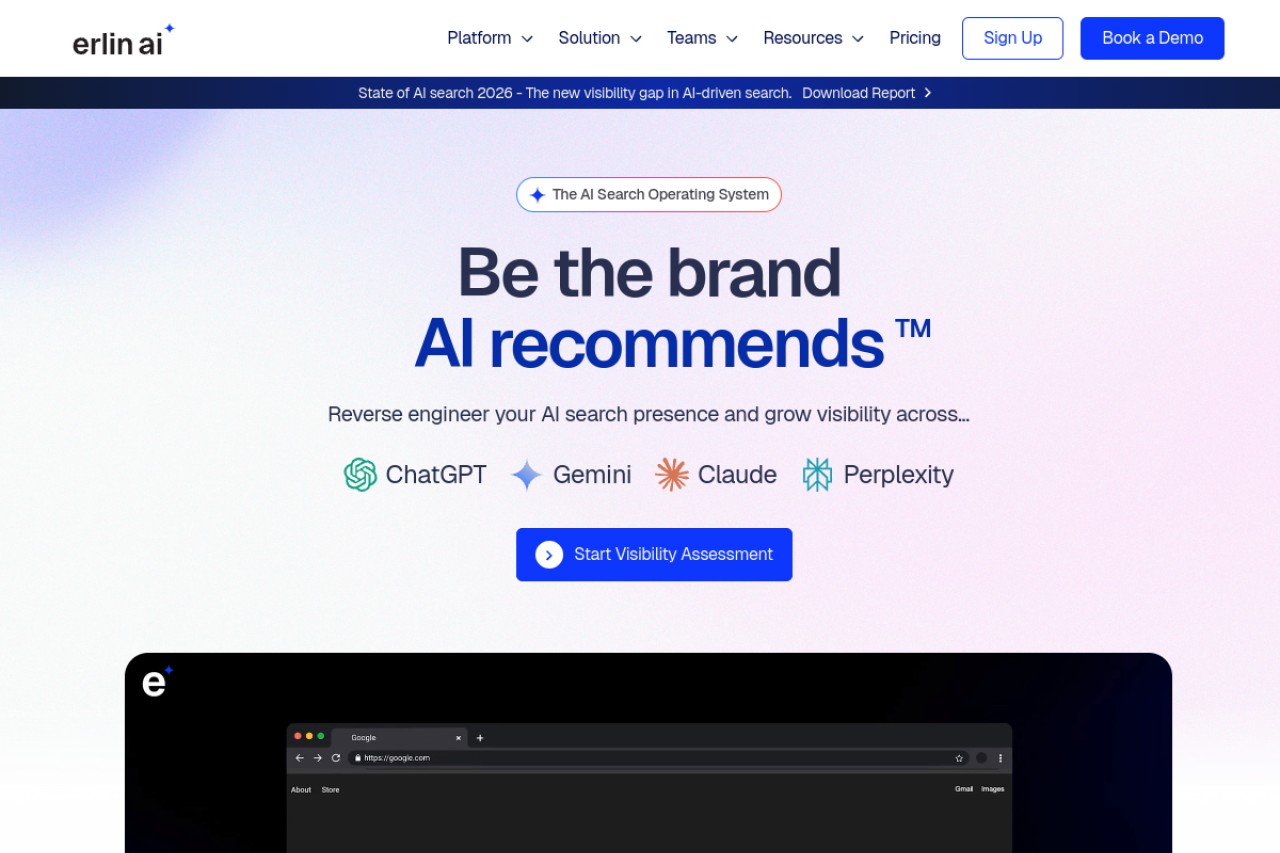Click the white 'e' logo on the demo video
The image size is (1280, 853).
pyautogui.click(x=157, y=680)
